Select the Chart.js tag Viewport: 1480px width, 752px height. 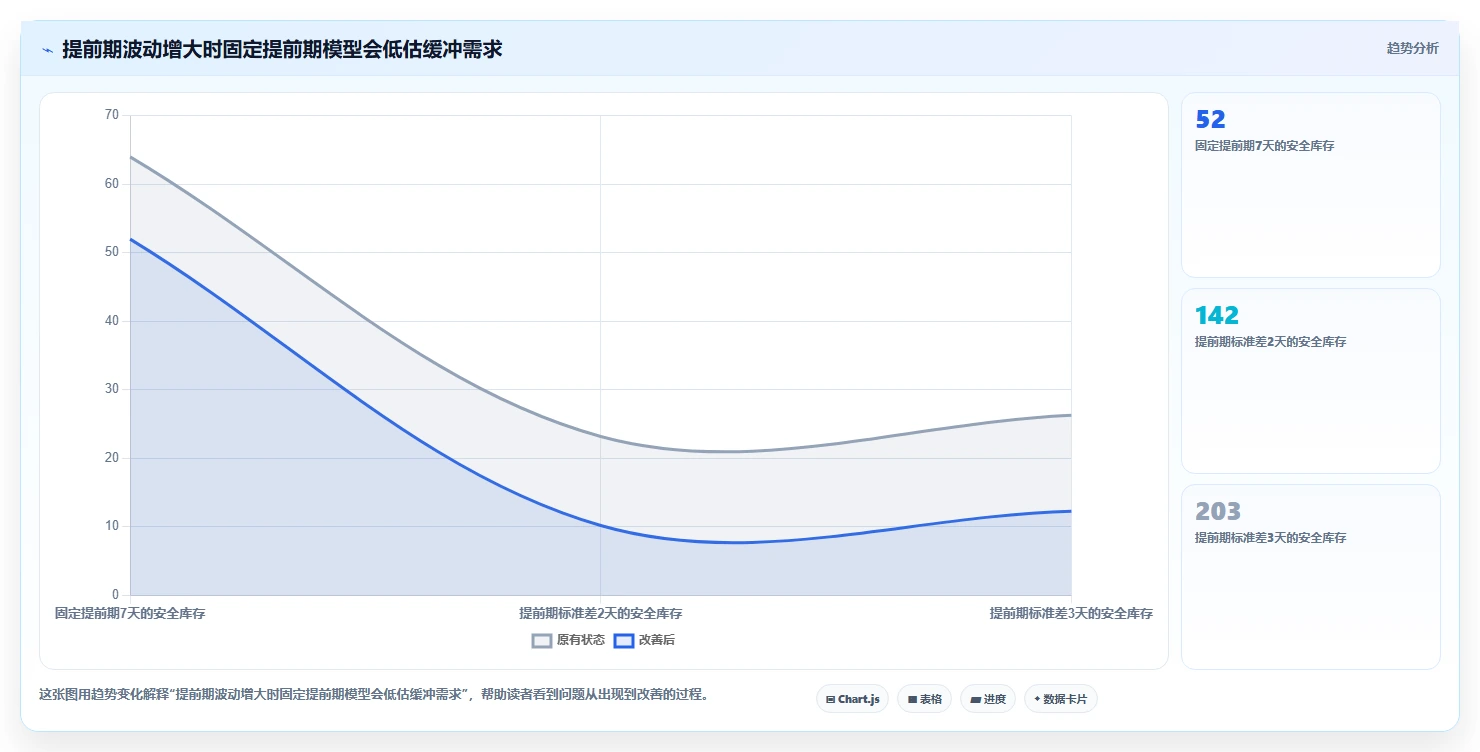[x=852, y=699]
